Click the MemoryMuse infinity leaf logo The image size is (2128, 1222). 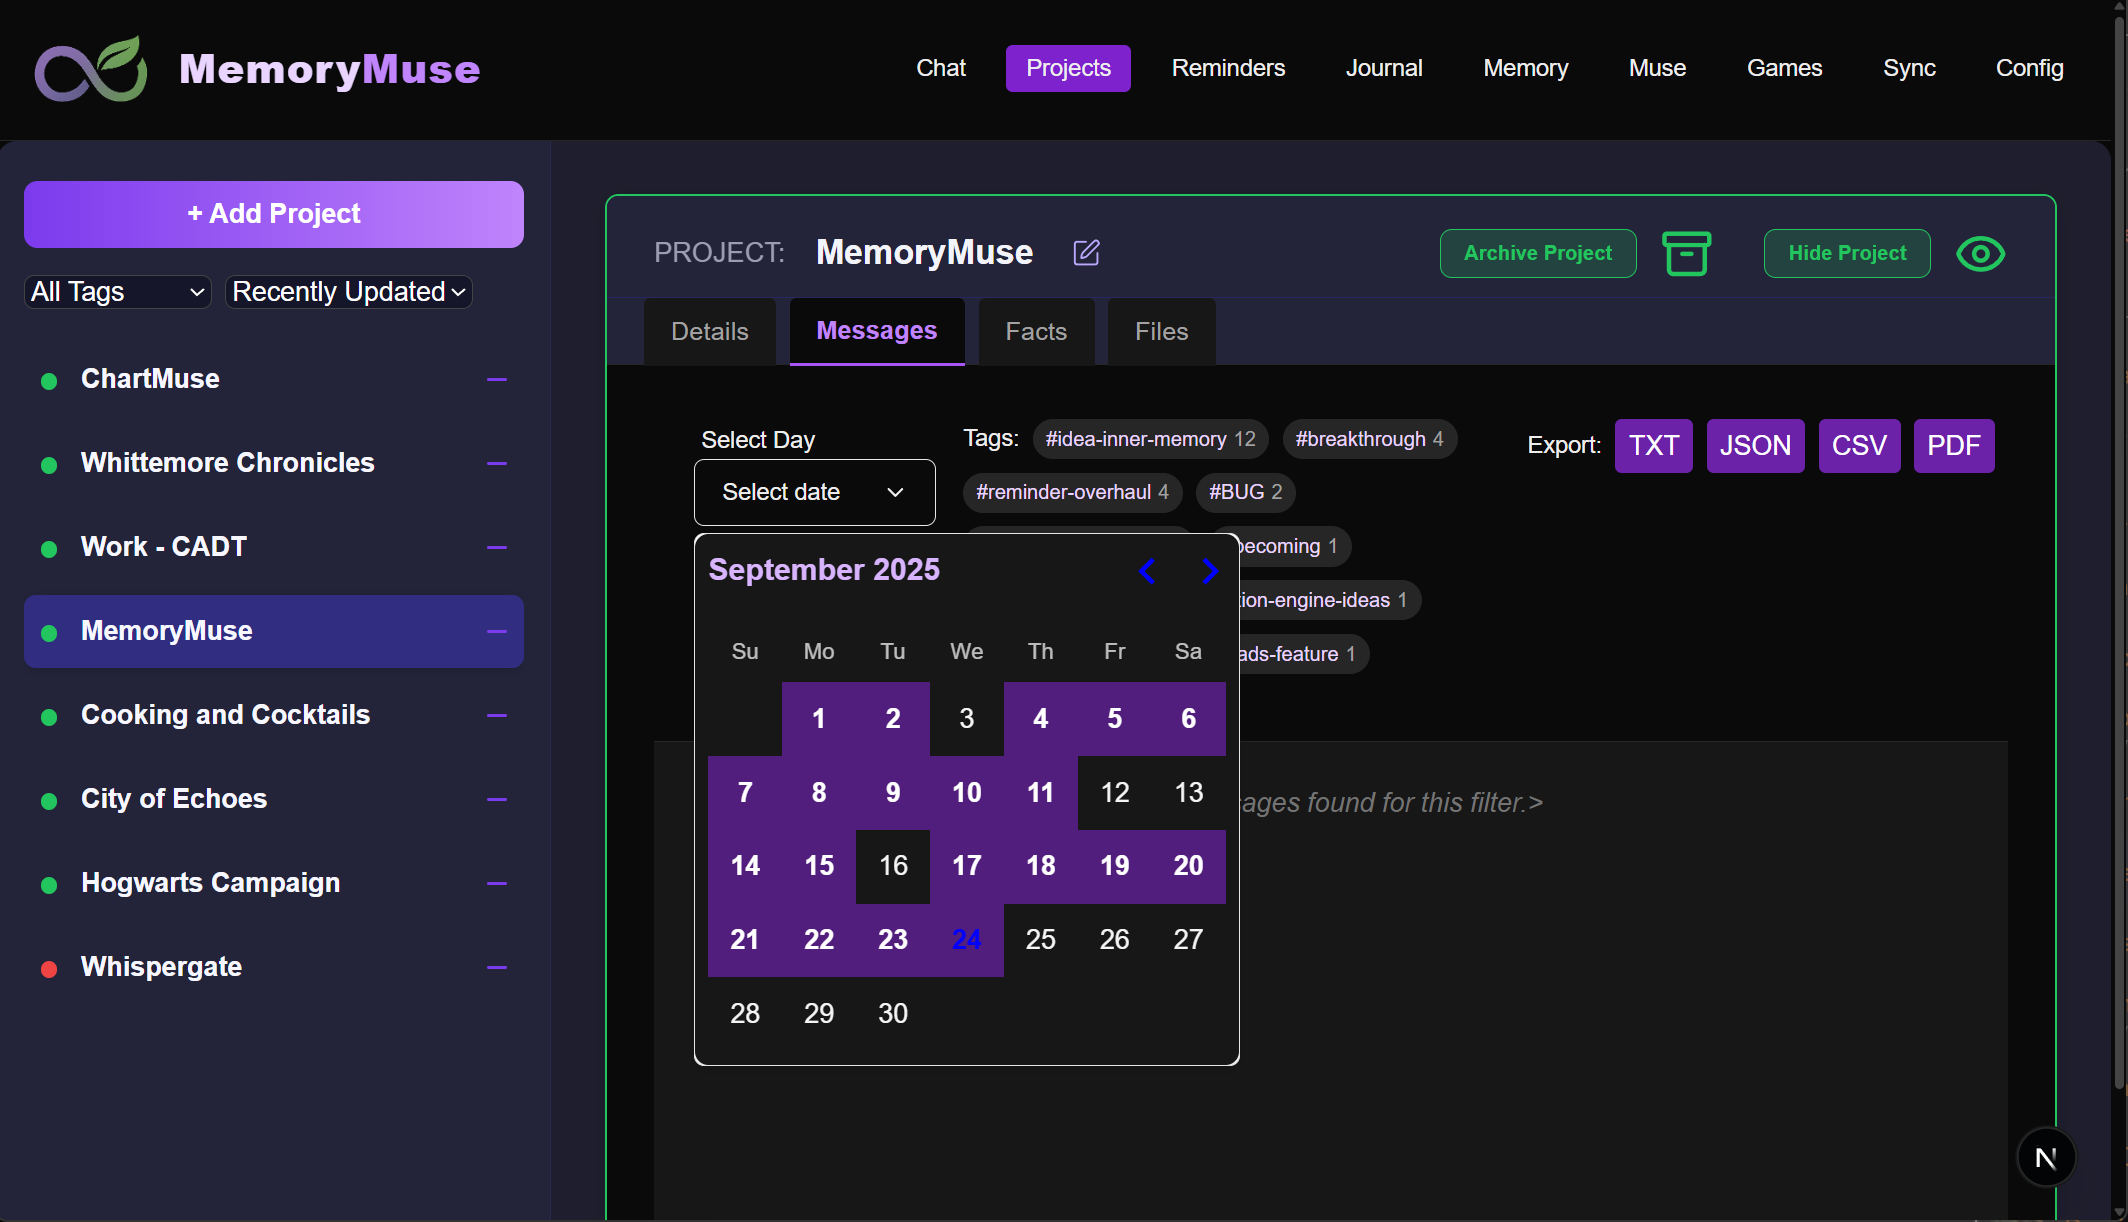(91, 70)
